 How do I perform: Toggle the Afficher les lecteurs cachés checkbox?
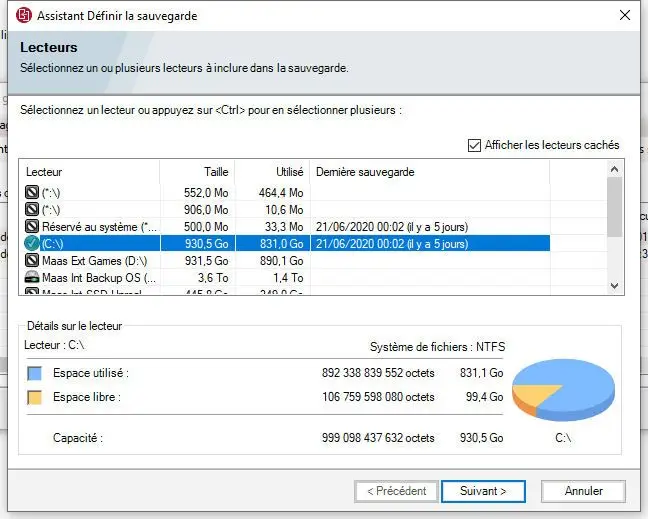474,145
